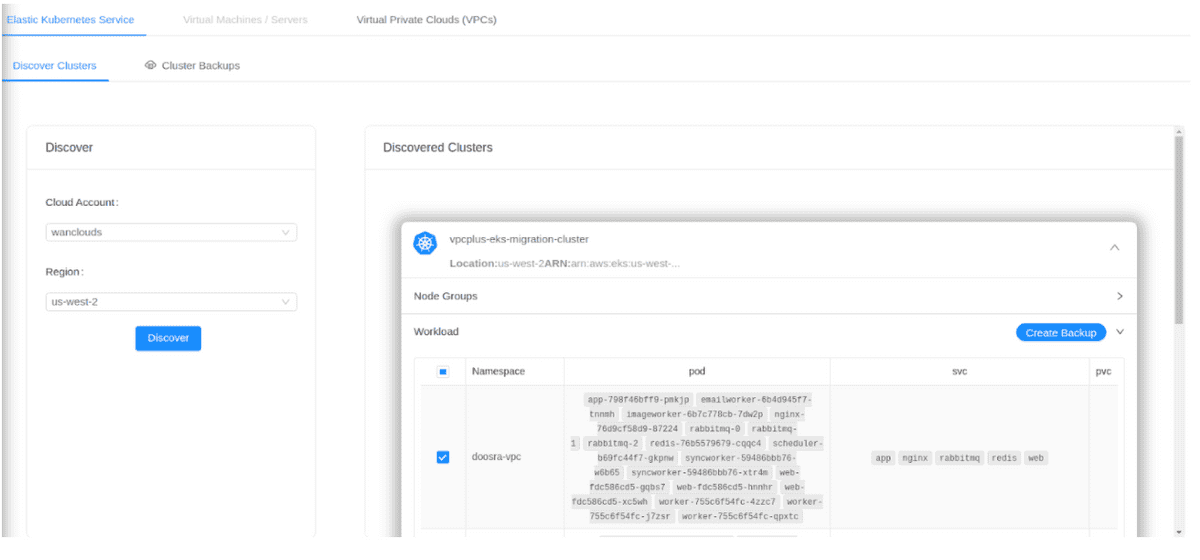Click the worker-755c6f54fc-4zzc7 pod tag
The width and height of the screenshot is (1200, 560).
tap(716, 502)
